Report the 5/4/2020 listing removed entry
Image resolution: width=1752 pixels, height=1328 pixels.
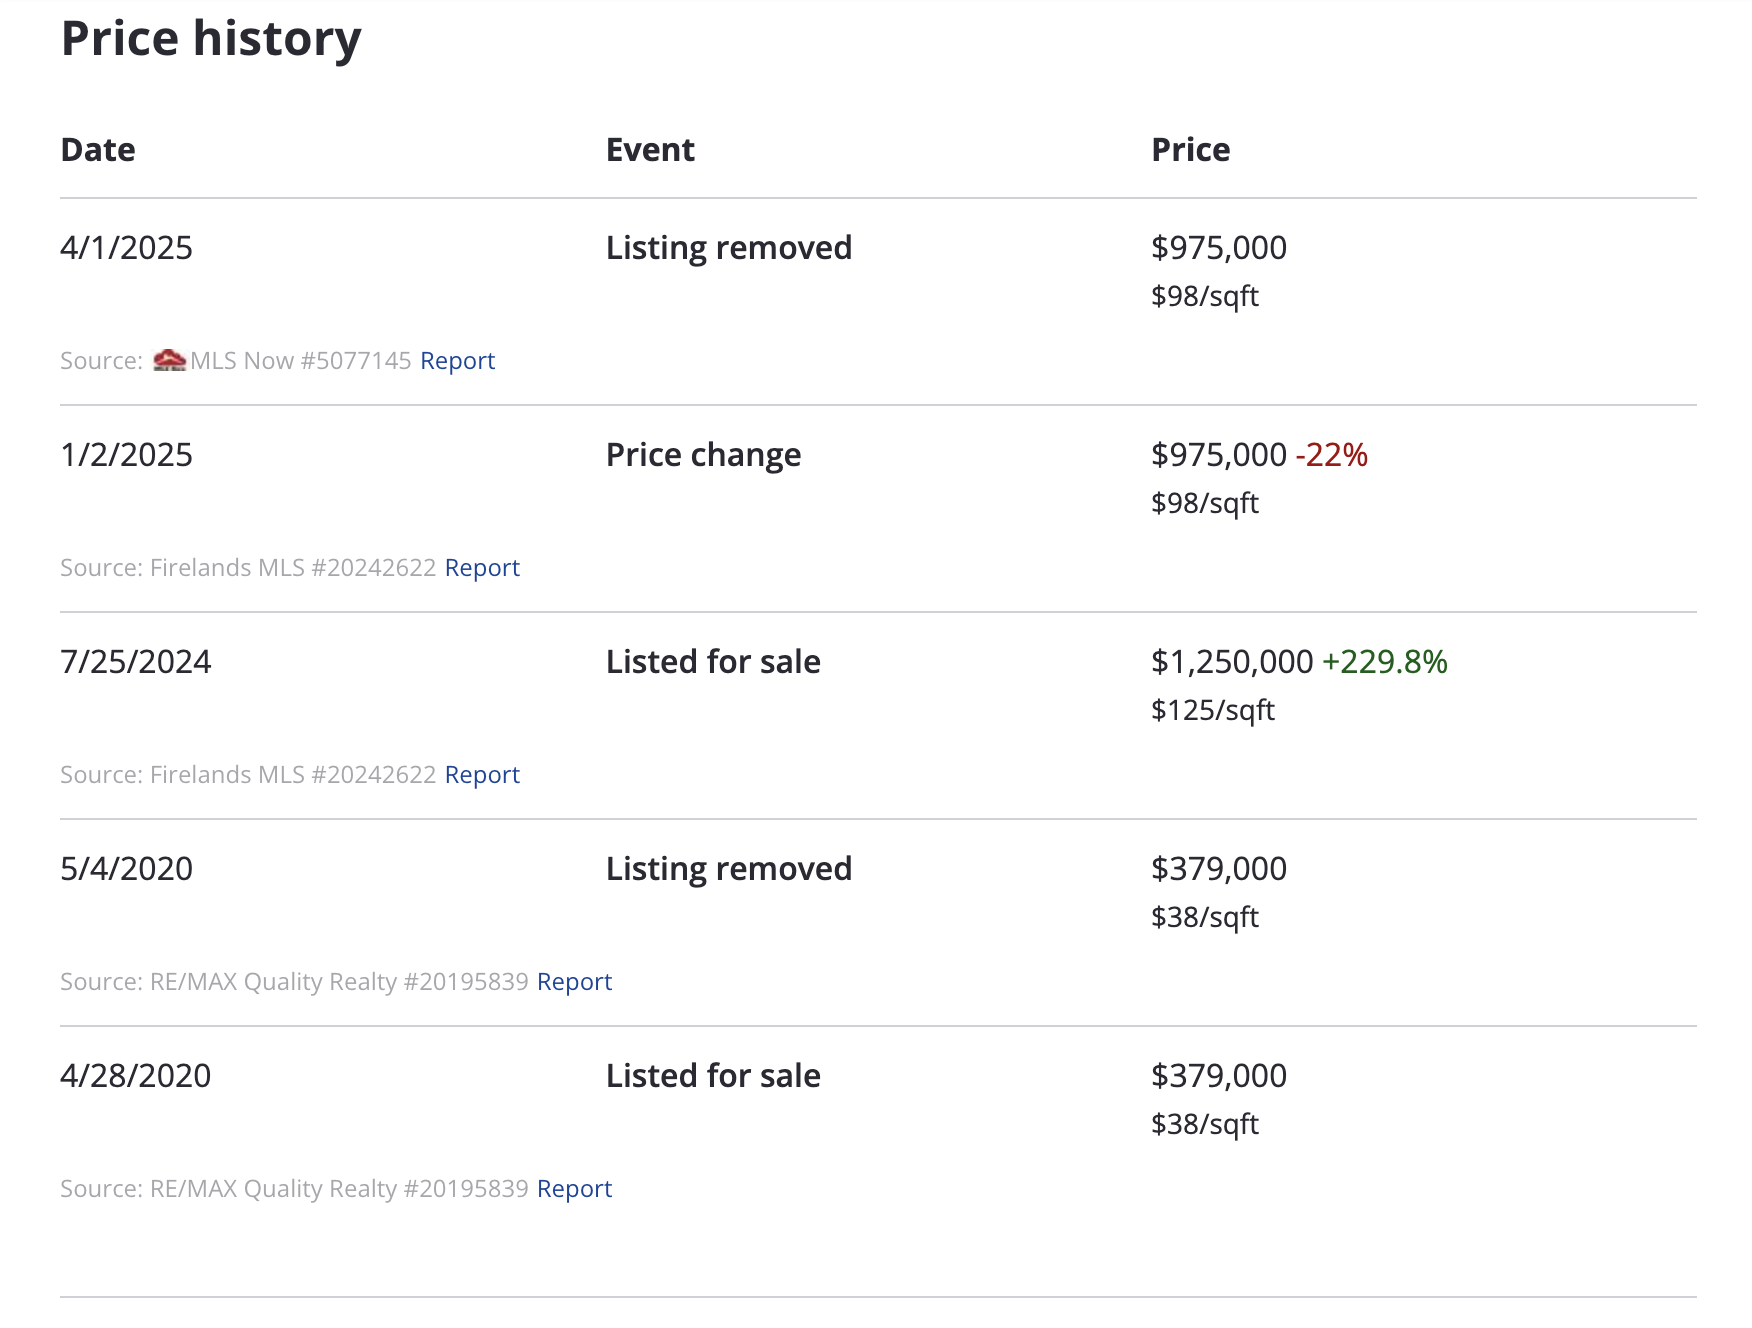tap(574, 981)
